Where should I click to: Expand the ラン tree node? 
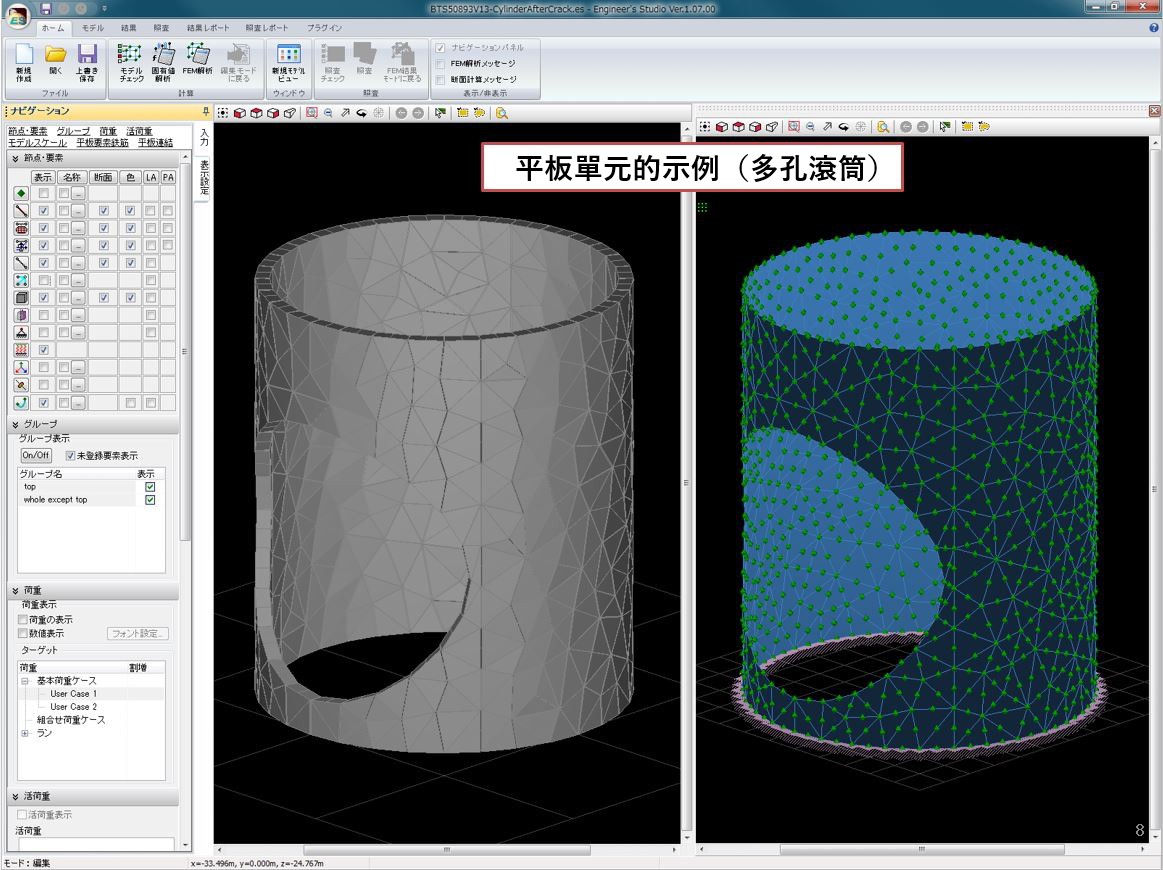pos(25,733)
